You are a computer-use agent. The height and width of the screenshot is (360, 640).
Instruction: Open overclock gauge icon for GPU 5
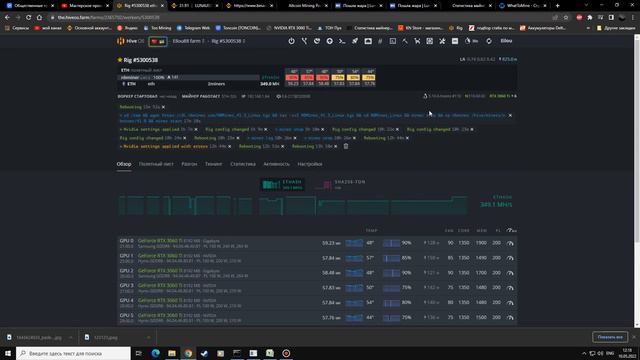click(x=510, y=318)
